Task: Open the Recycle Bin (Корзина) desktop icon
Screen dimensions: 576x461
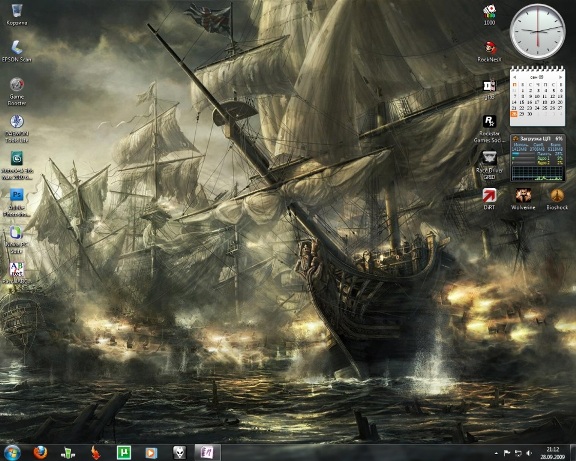Action: (17, 15)
